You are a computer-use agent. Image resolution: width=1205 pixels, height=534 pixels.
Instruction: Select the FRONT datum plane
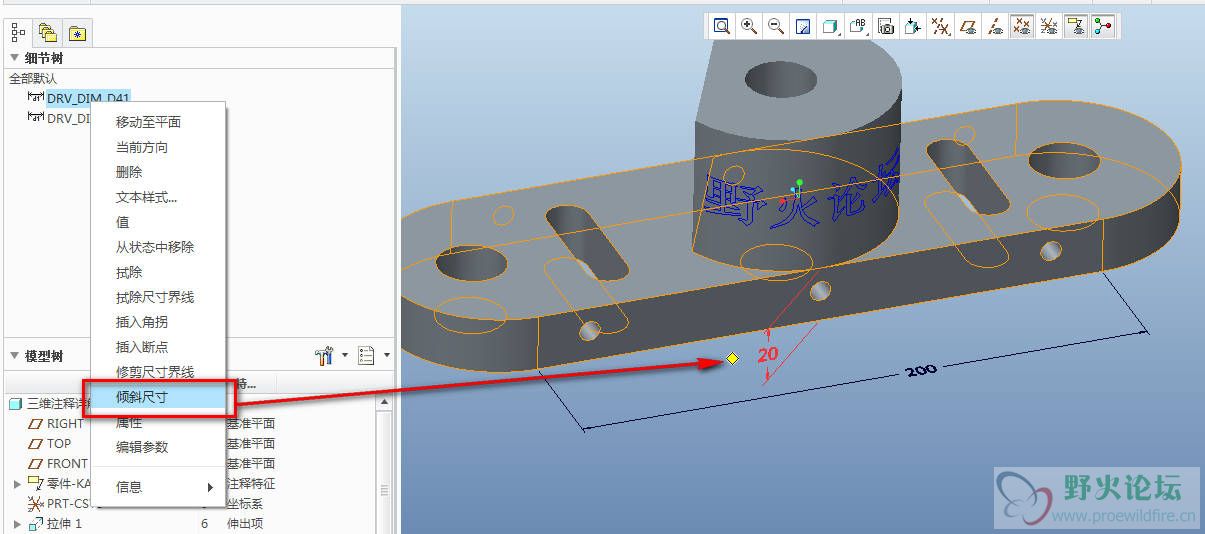point(58,463)
